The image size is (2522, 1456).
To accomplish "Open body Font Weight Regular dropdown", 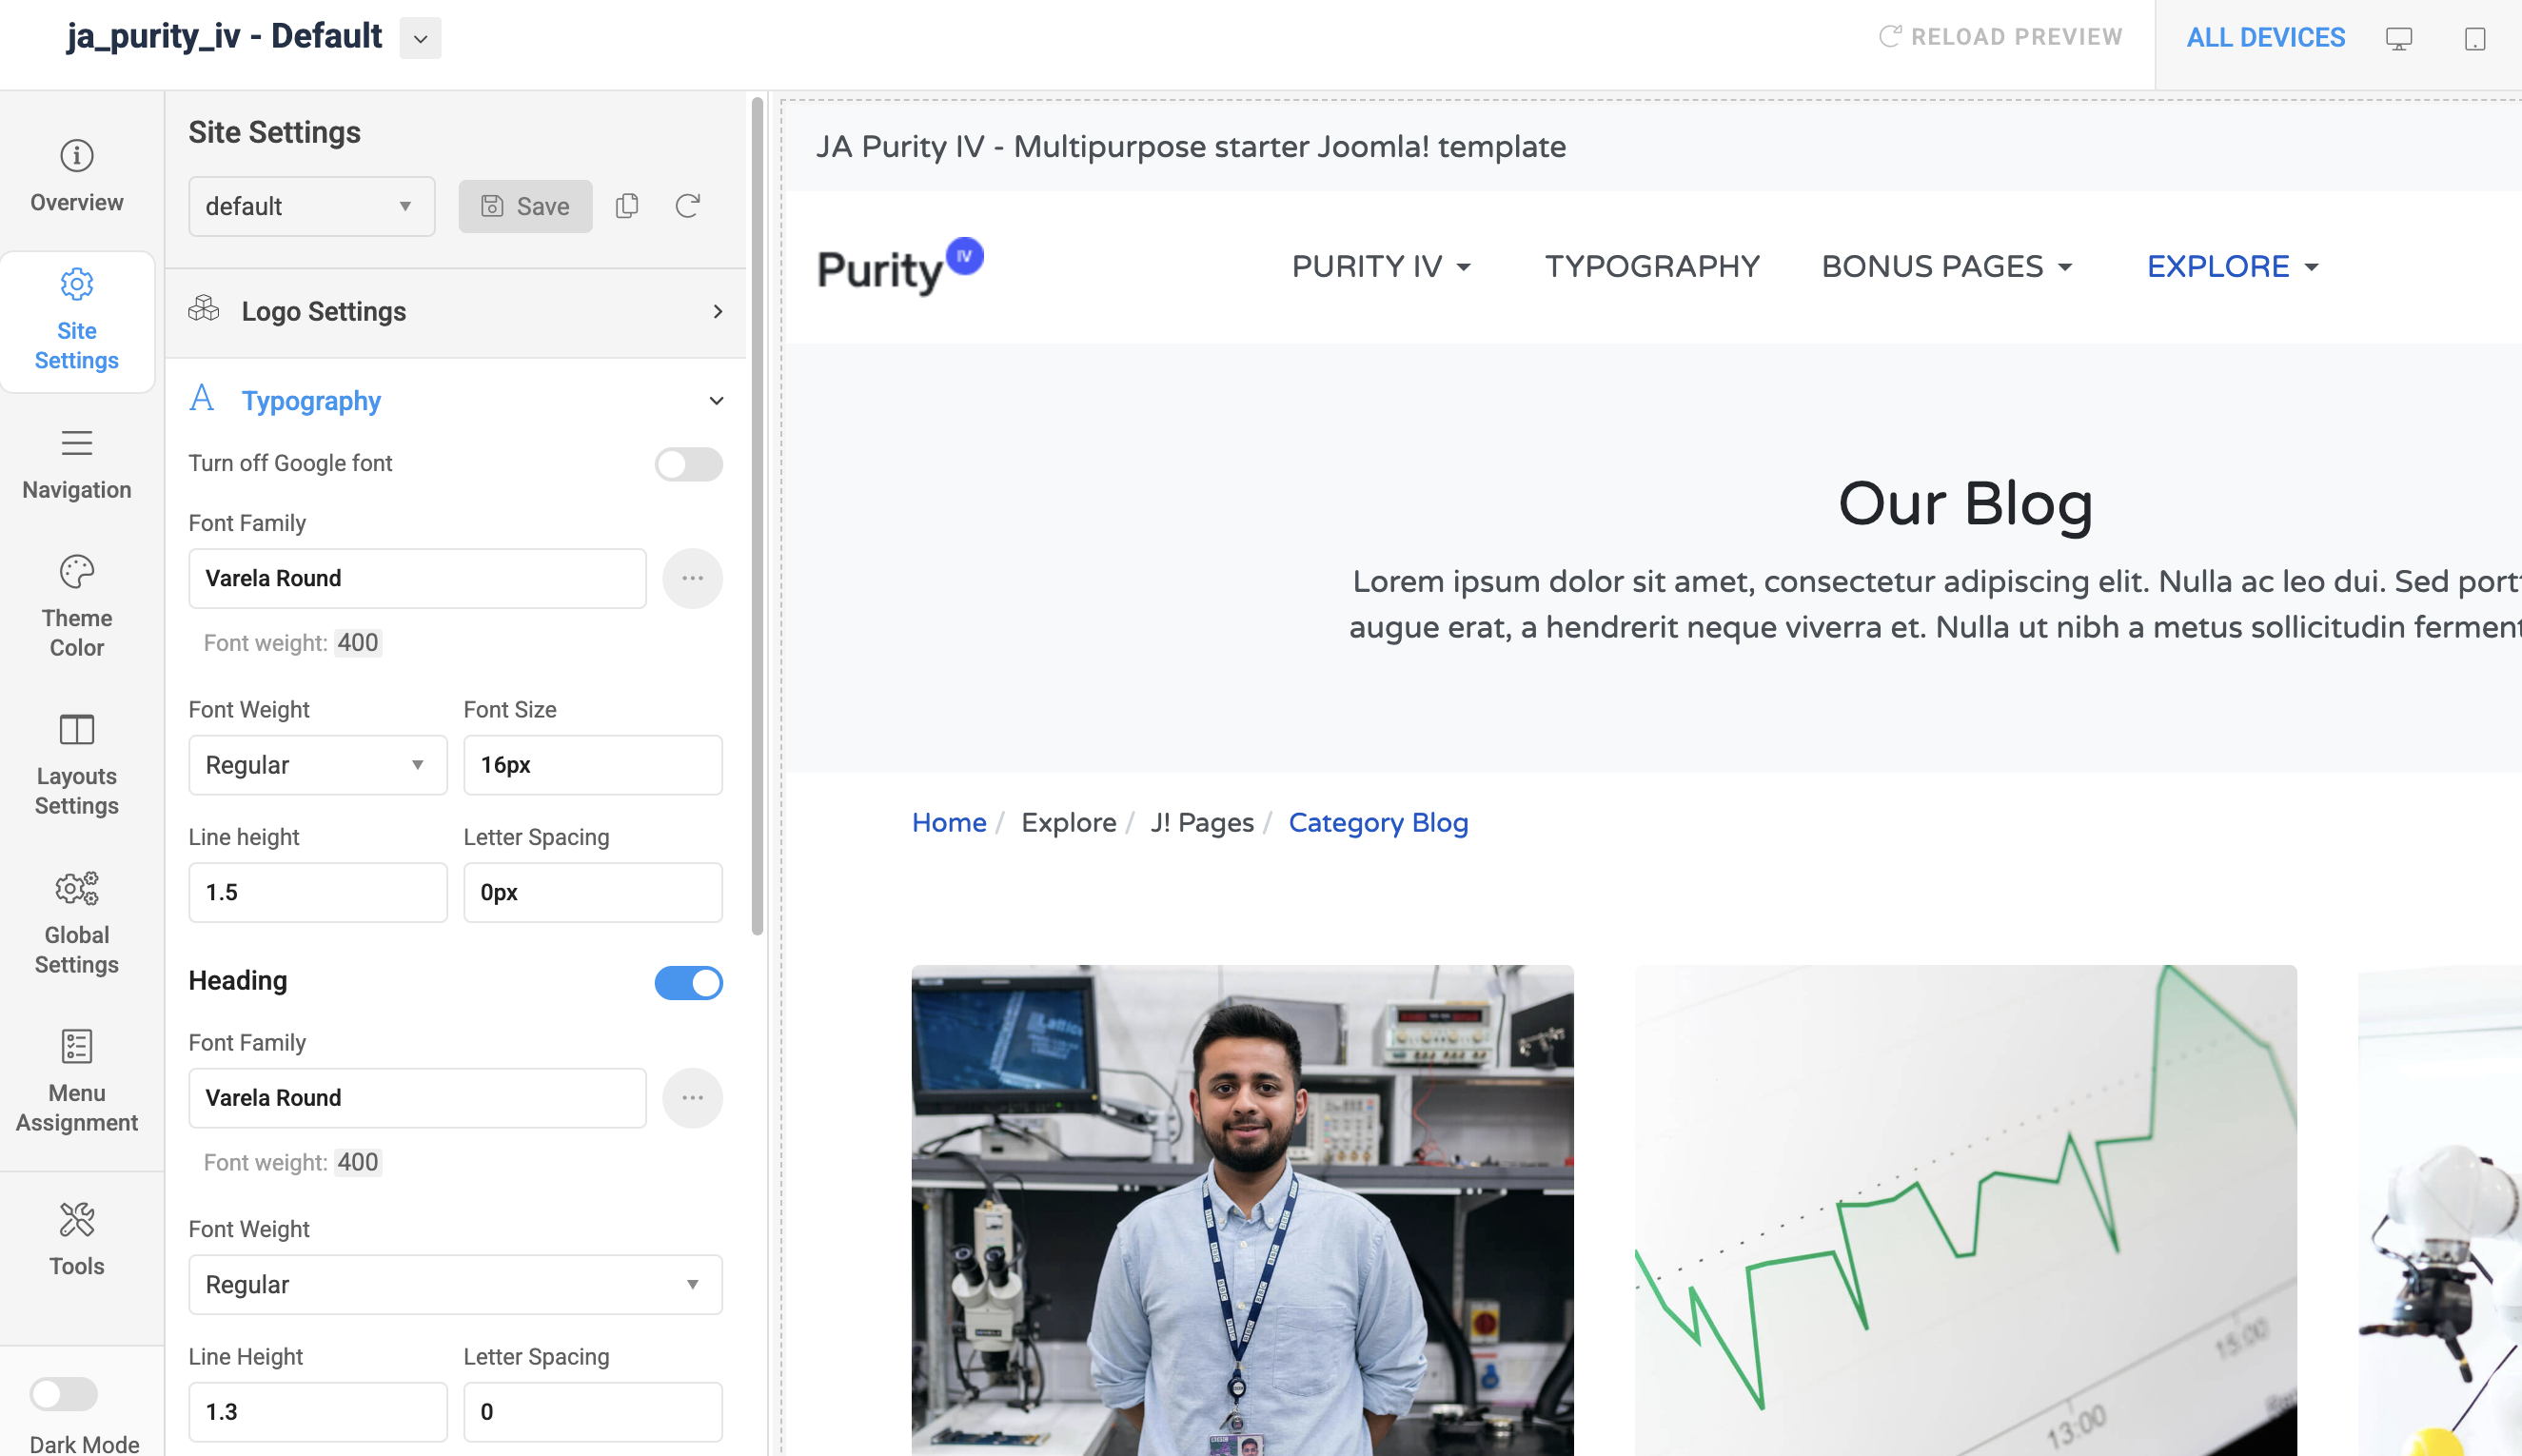I will point(317,765).
